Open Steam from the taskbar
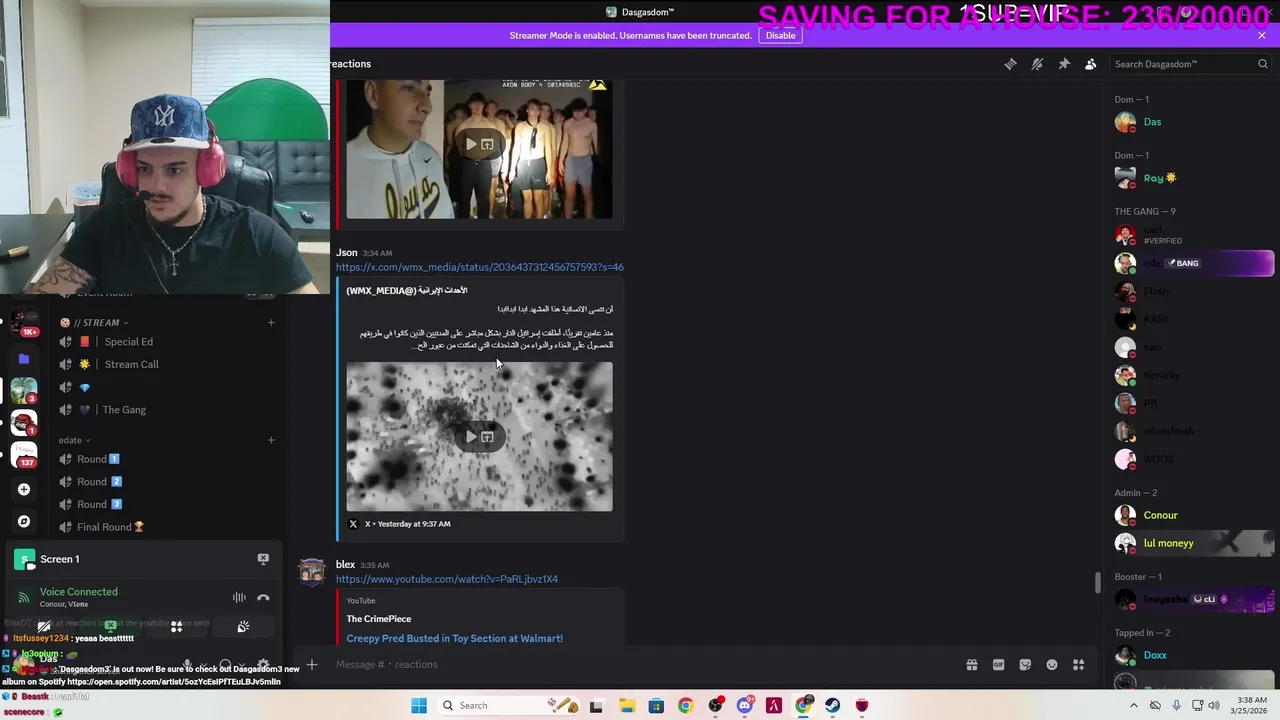The width and height of the screenshot is (1280, 720). pos(832,705)
